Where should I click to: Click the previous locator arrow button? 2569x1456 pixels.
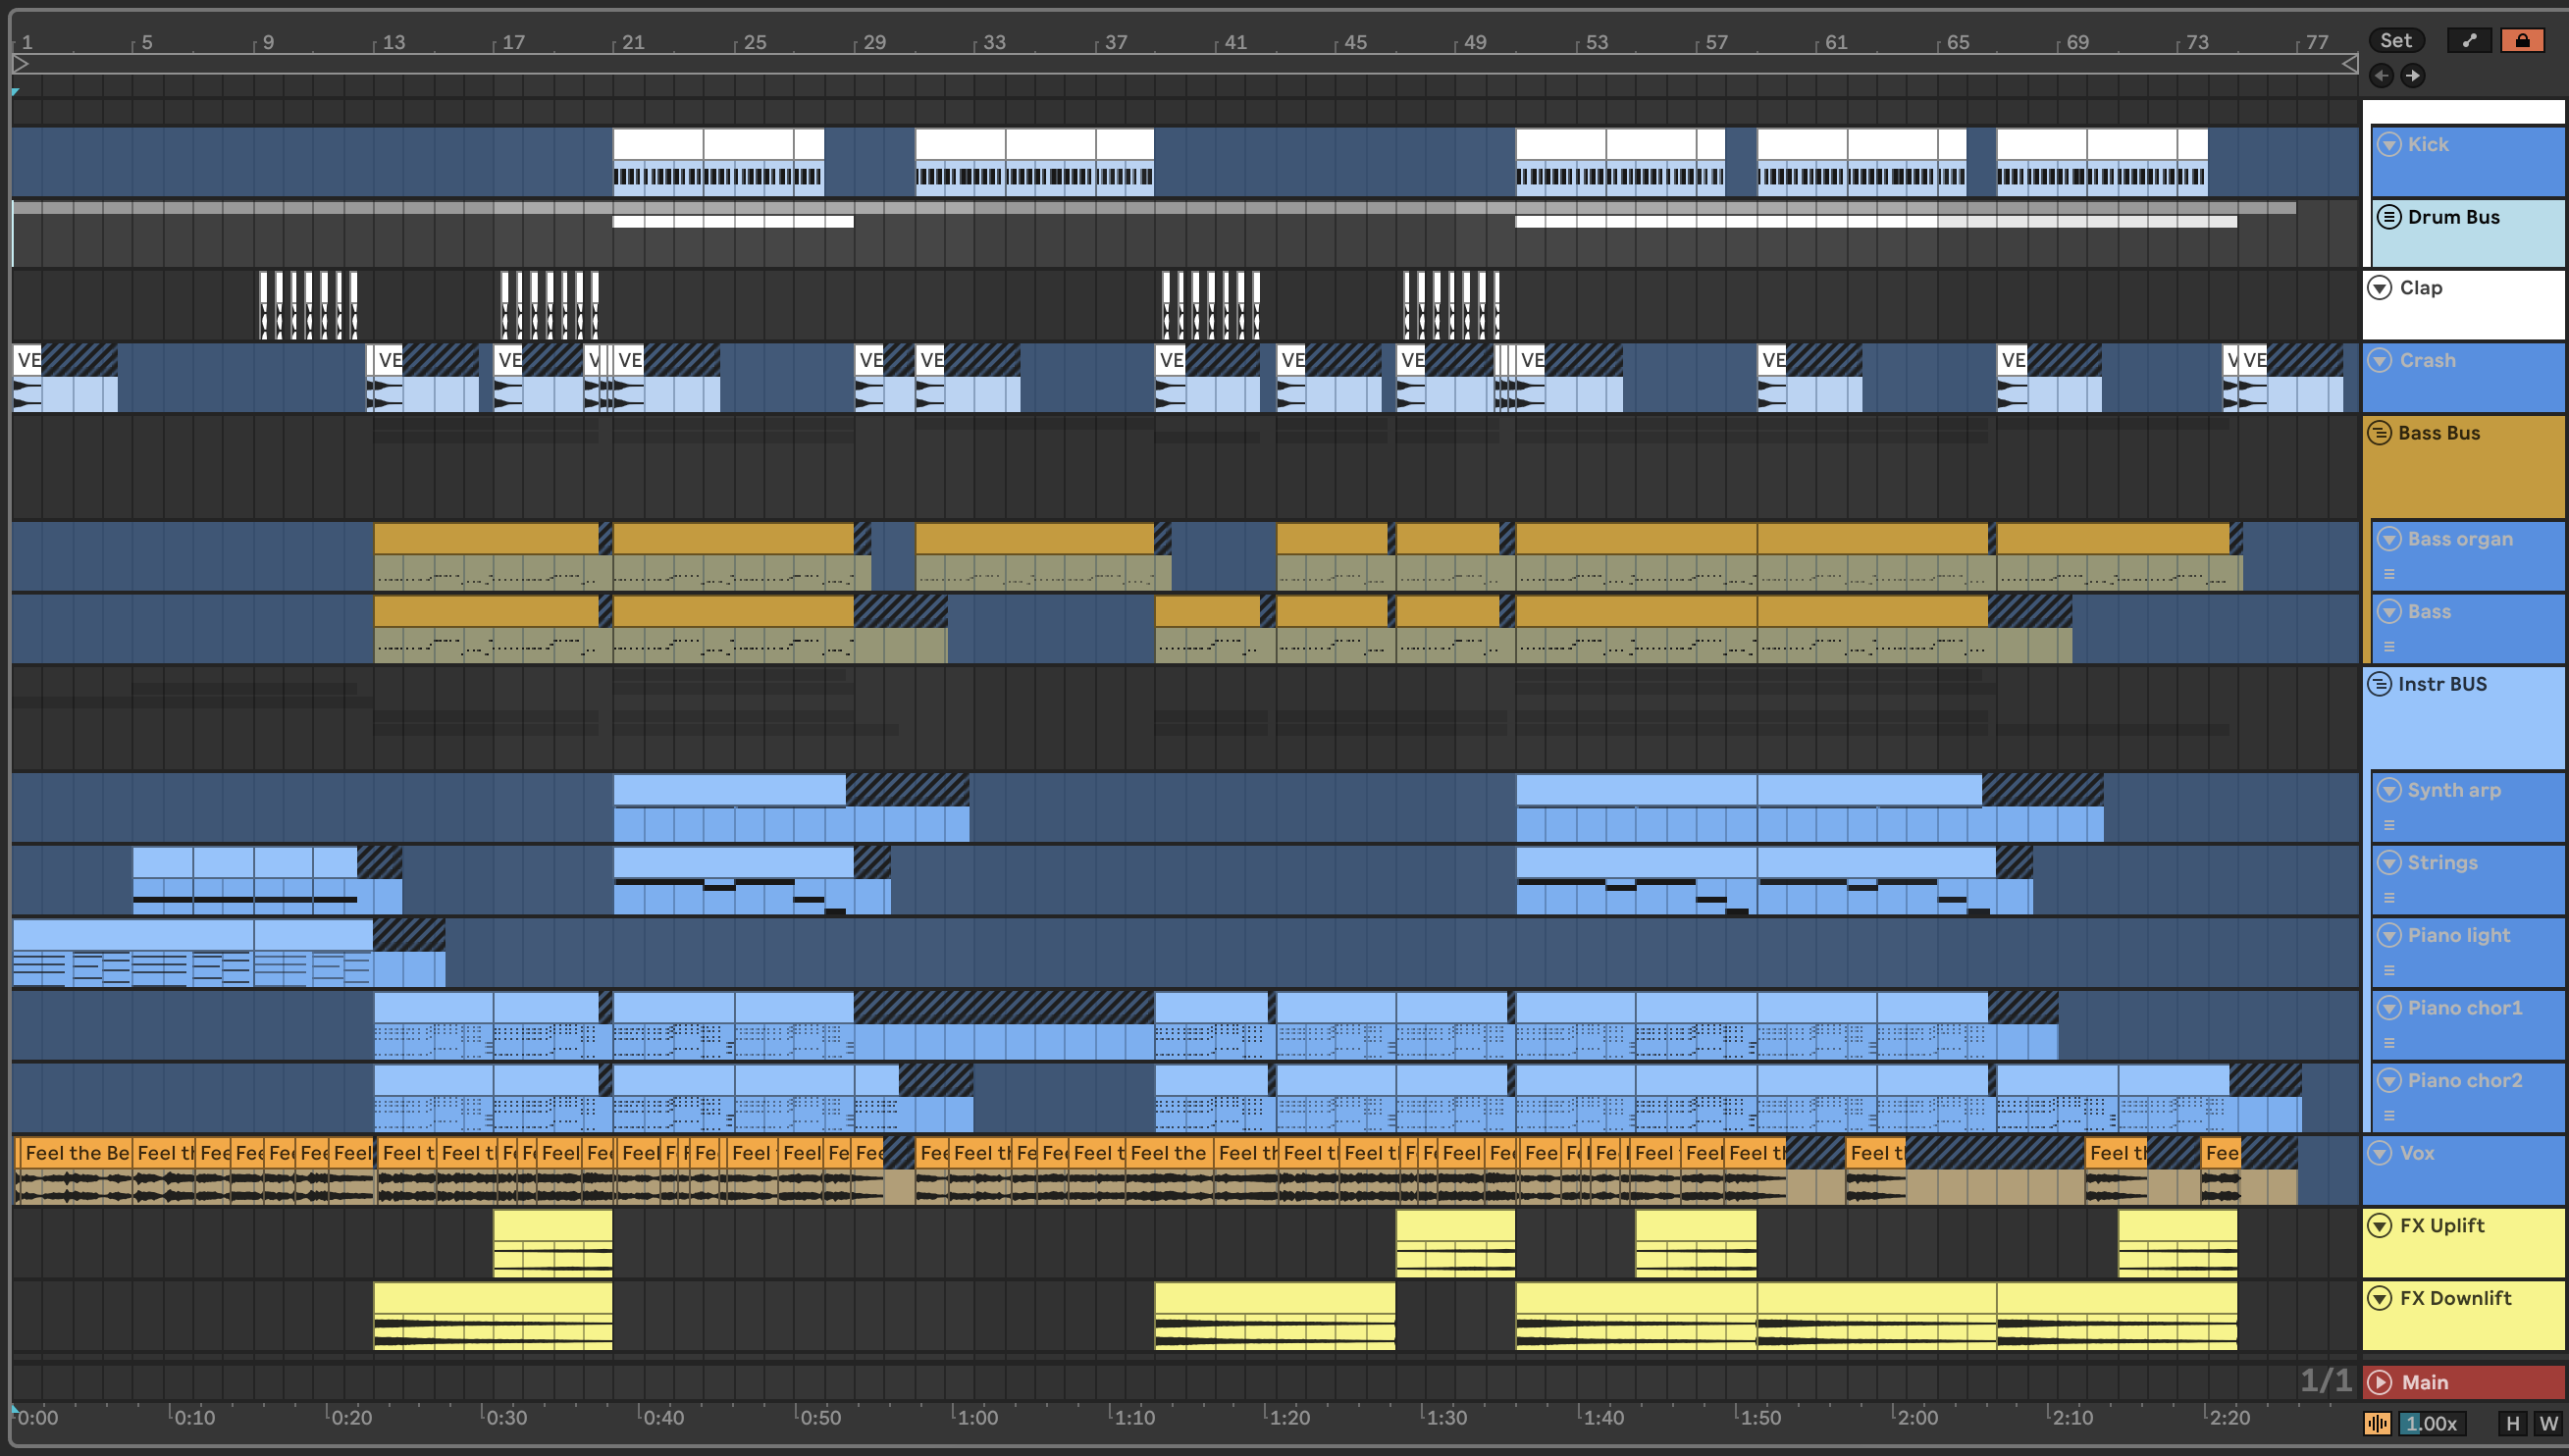[2381, 75]
